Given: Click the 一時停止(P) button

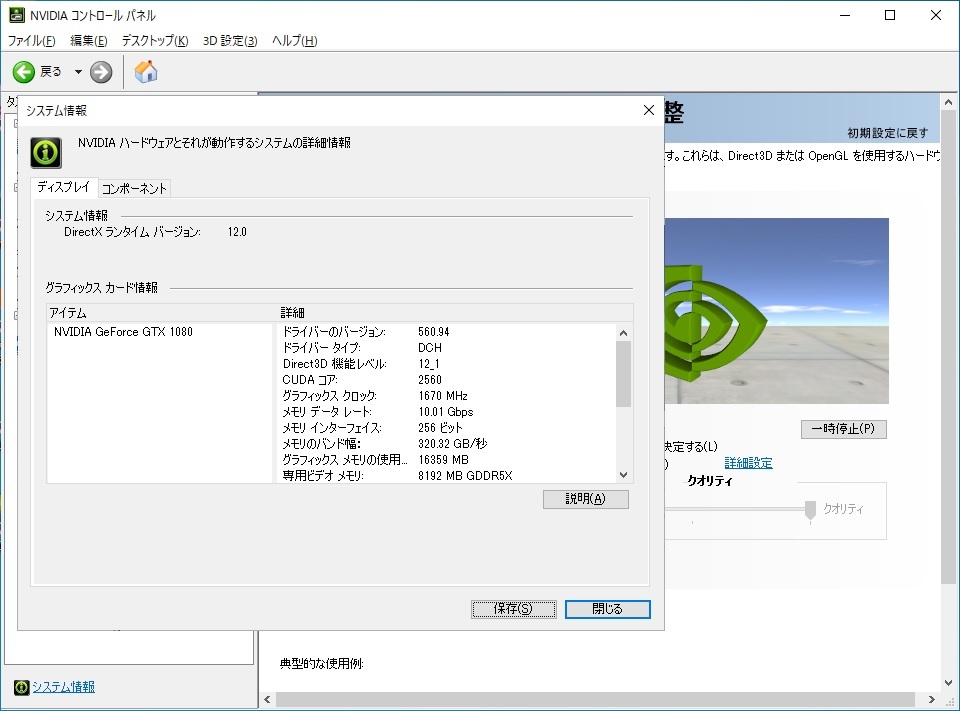Looking at the screenshot, I should coord(844,429).
